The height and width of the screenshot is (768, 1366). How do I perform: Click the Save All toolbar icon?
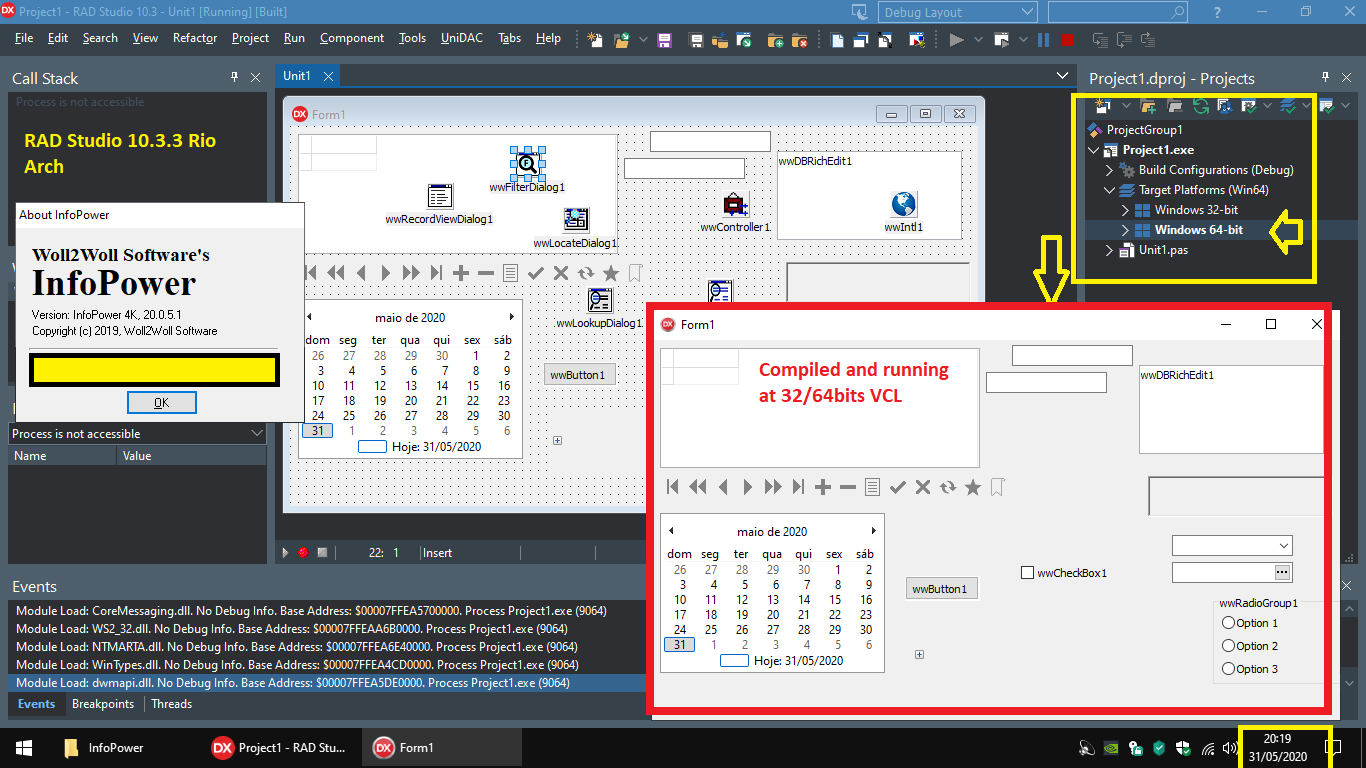[x=695, y=40]
